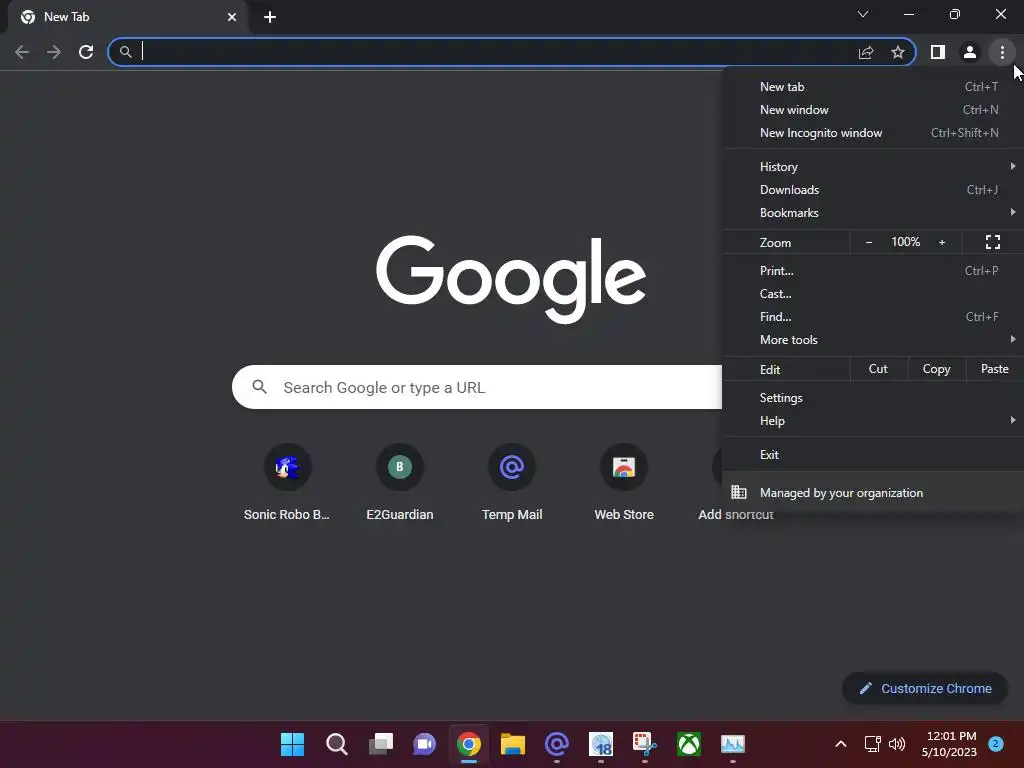Click the browser back arrow
1024x768 pixels.
(22, 52)
